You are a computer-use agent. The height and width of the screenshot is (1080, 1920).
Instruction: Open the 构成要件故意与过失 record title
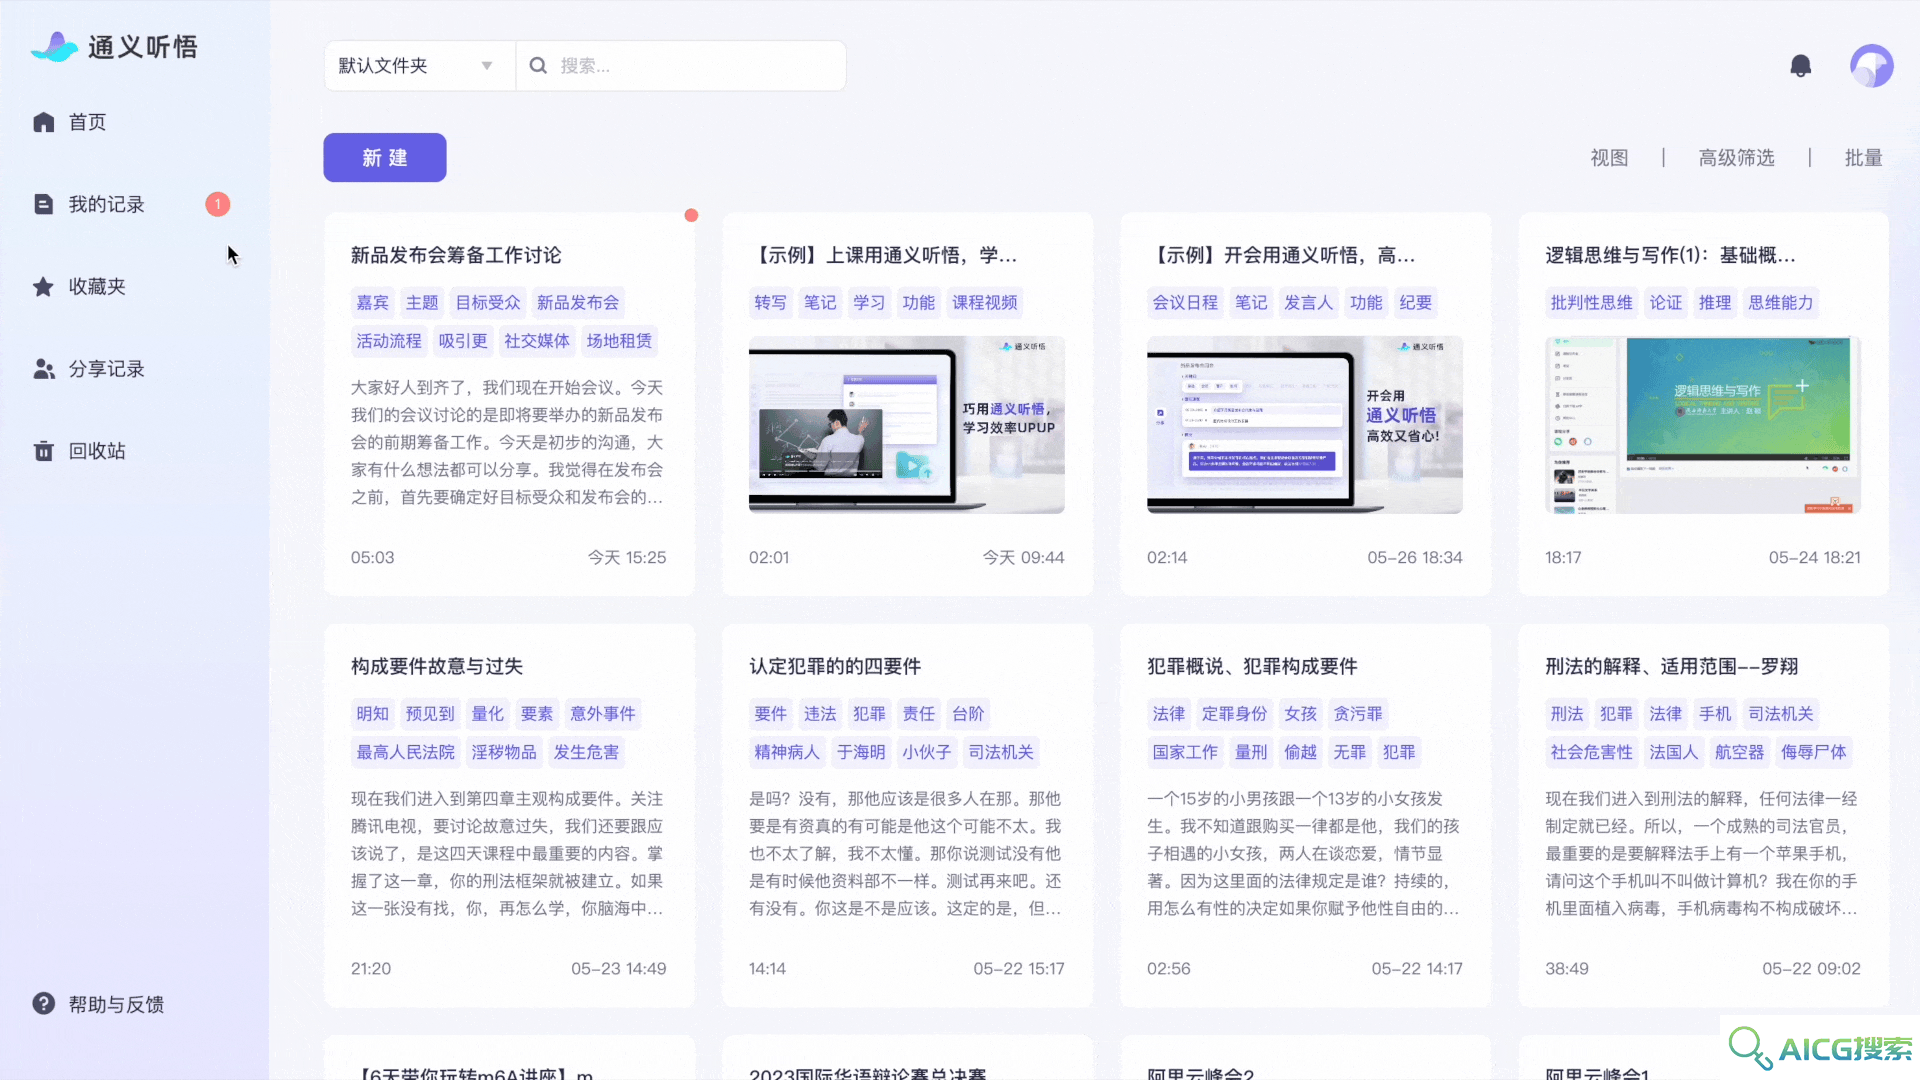click(437, 667)
